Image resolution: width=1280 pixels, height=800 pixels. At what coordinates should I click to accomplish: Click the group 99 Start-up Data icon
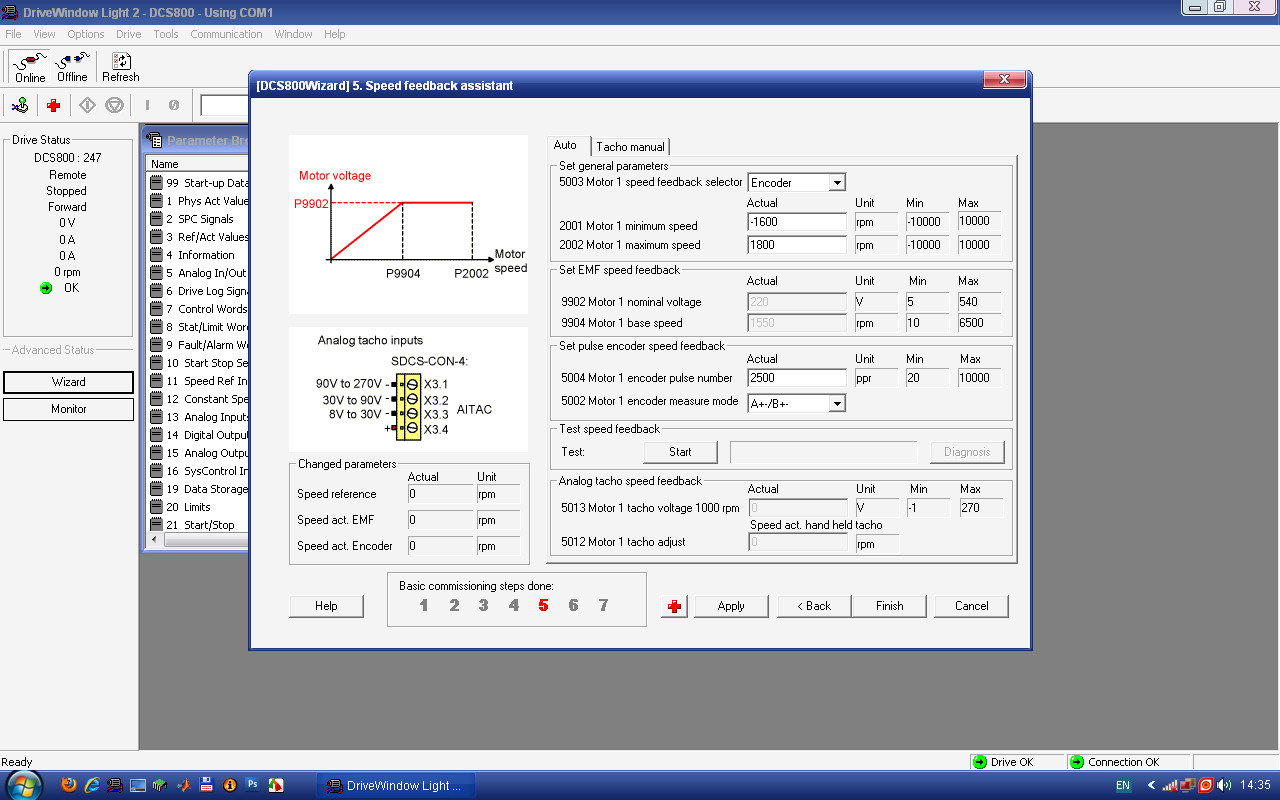[156, 183]
